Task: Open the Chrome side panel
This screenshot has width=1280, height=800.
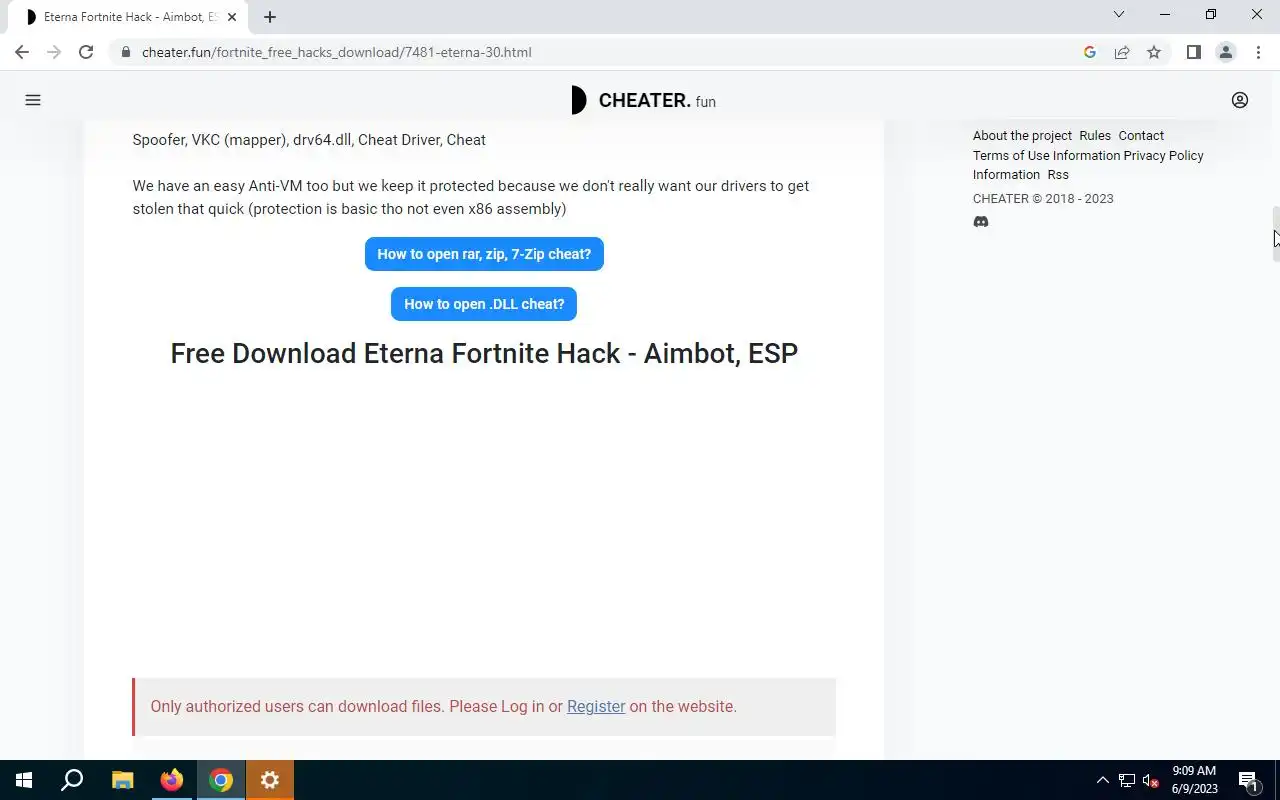Action: 1194,52
